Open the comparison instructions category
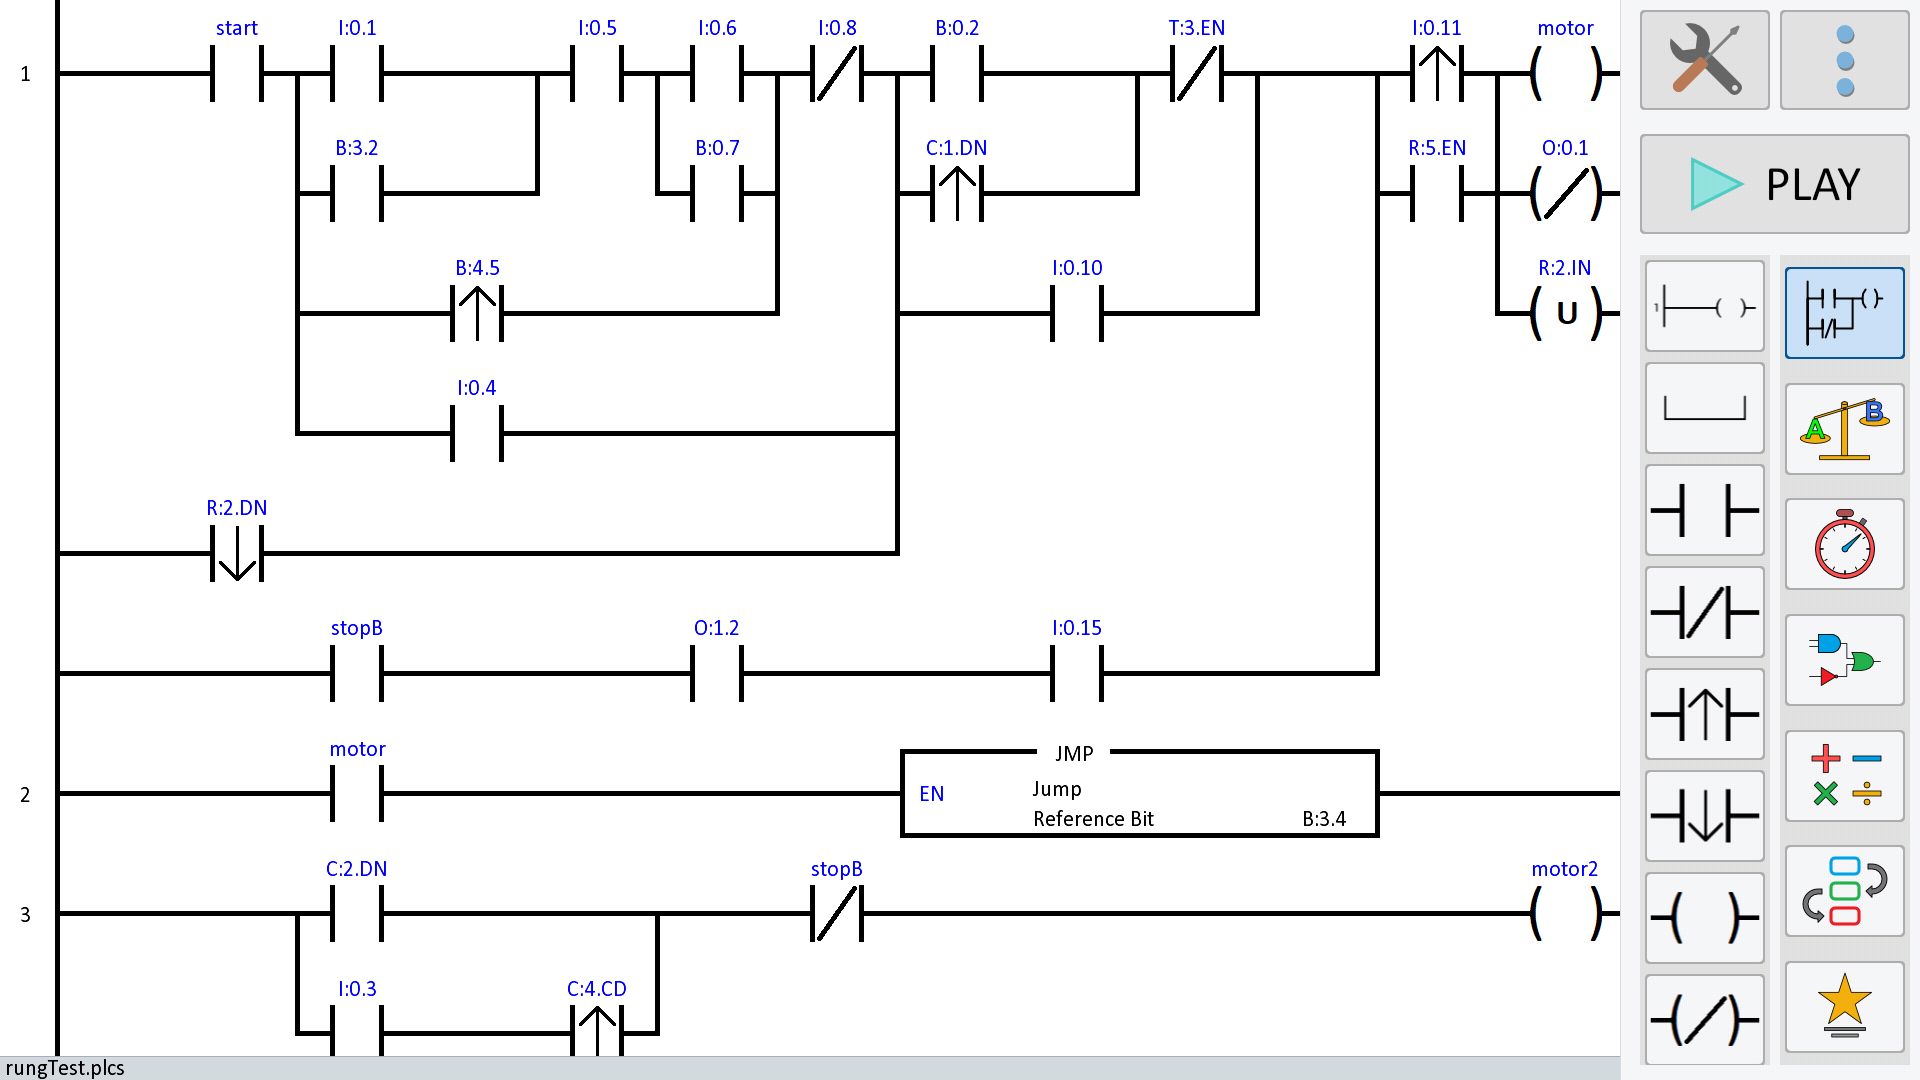1920x1080 pixels. click(1844, 429)
